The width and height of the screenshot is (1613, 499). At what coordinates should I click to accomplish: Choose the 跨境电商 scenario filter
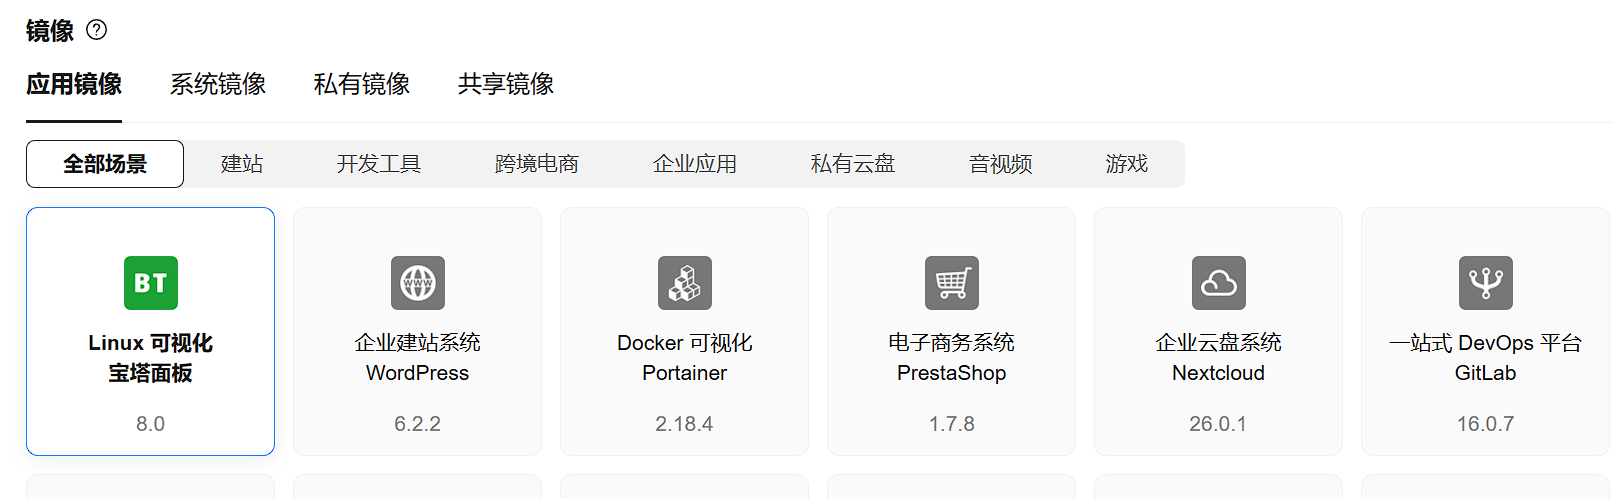tap(537, 164)
